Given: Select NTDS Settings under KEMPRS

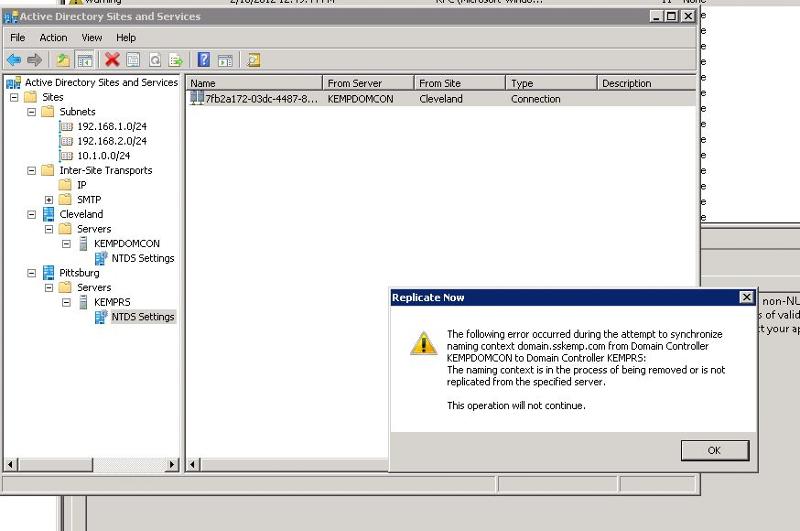Looking at the screenshot, I should tap(143, 317).
